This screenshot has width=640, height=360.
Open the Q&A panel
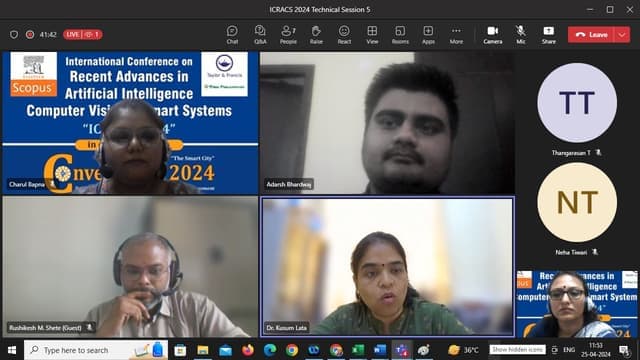(260, 35)
